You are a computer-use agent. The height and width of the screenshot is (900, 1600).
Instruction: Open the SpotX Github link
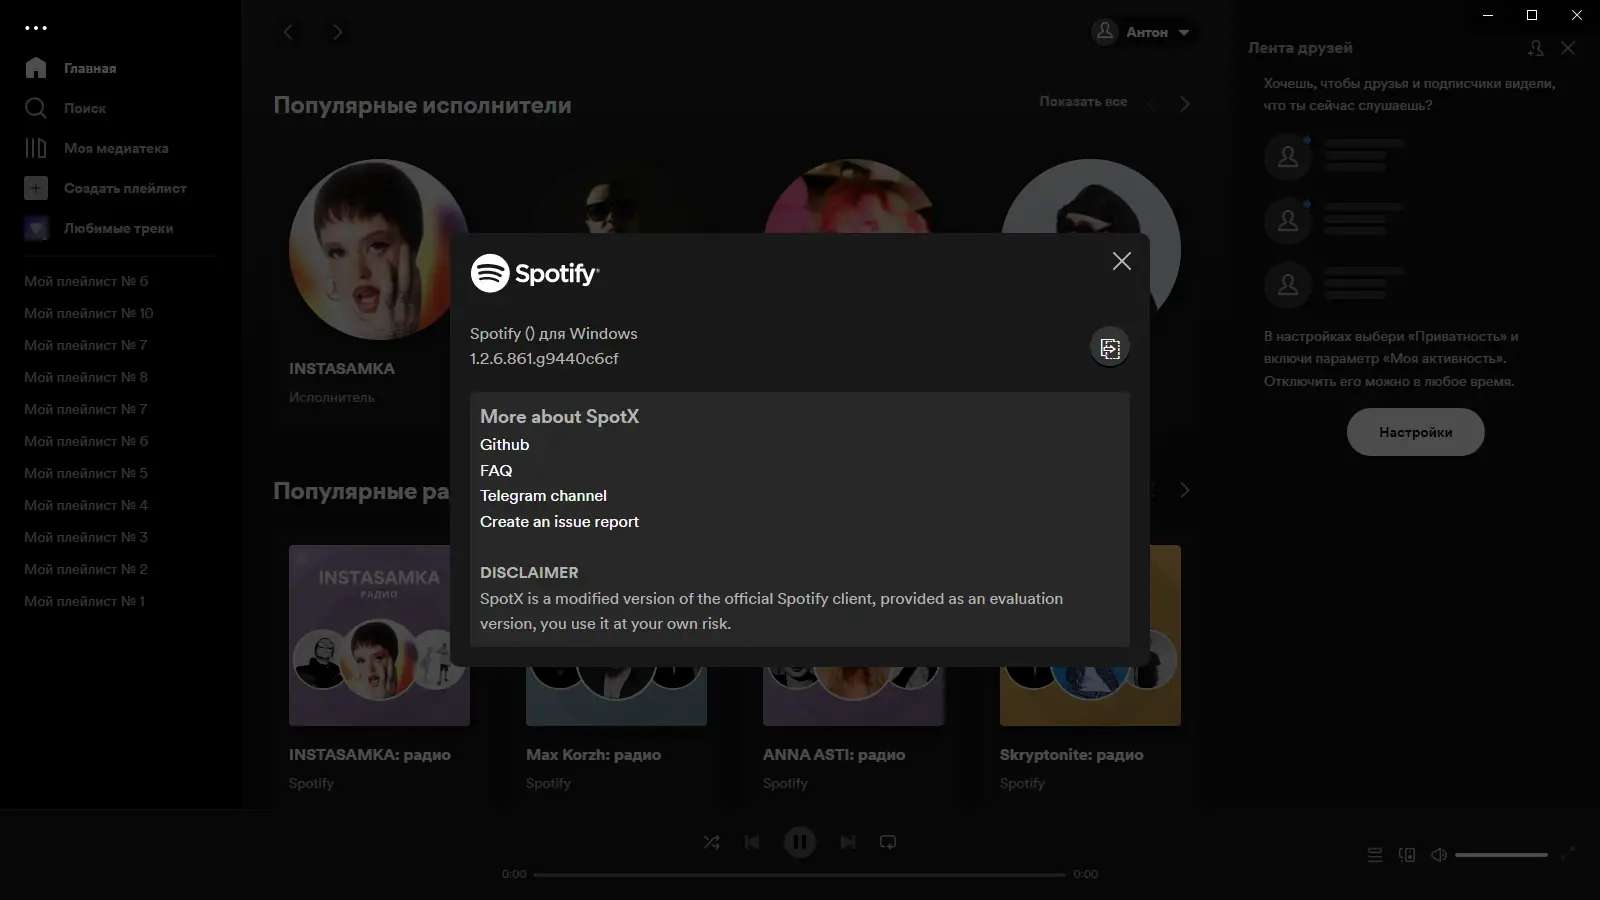pyautogui.click(x=504, y=444)
